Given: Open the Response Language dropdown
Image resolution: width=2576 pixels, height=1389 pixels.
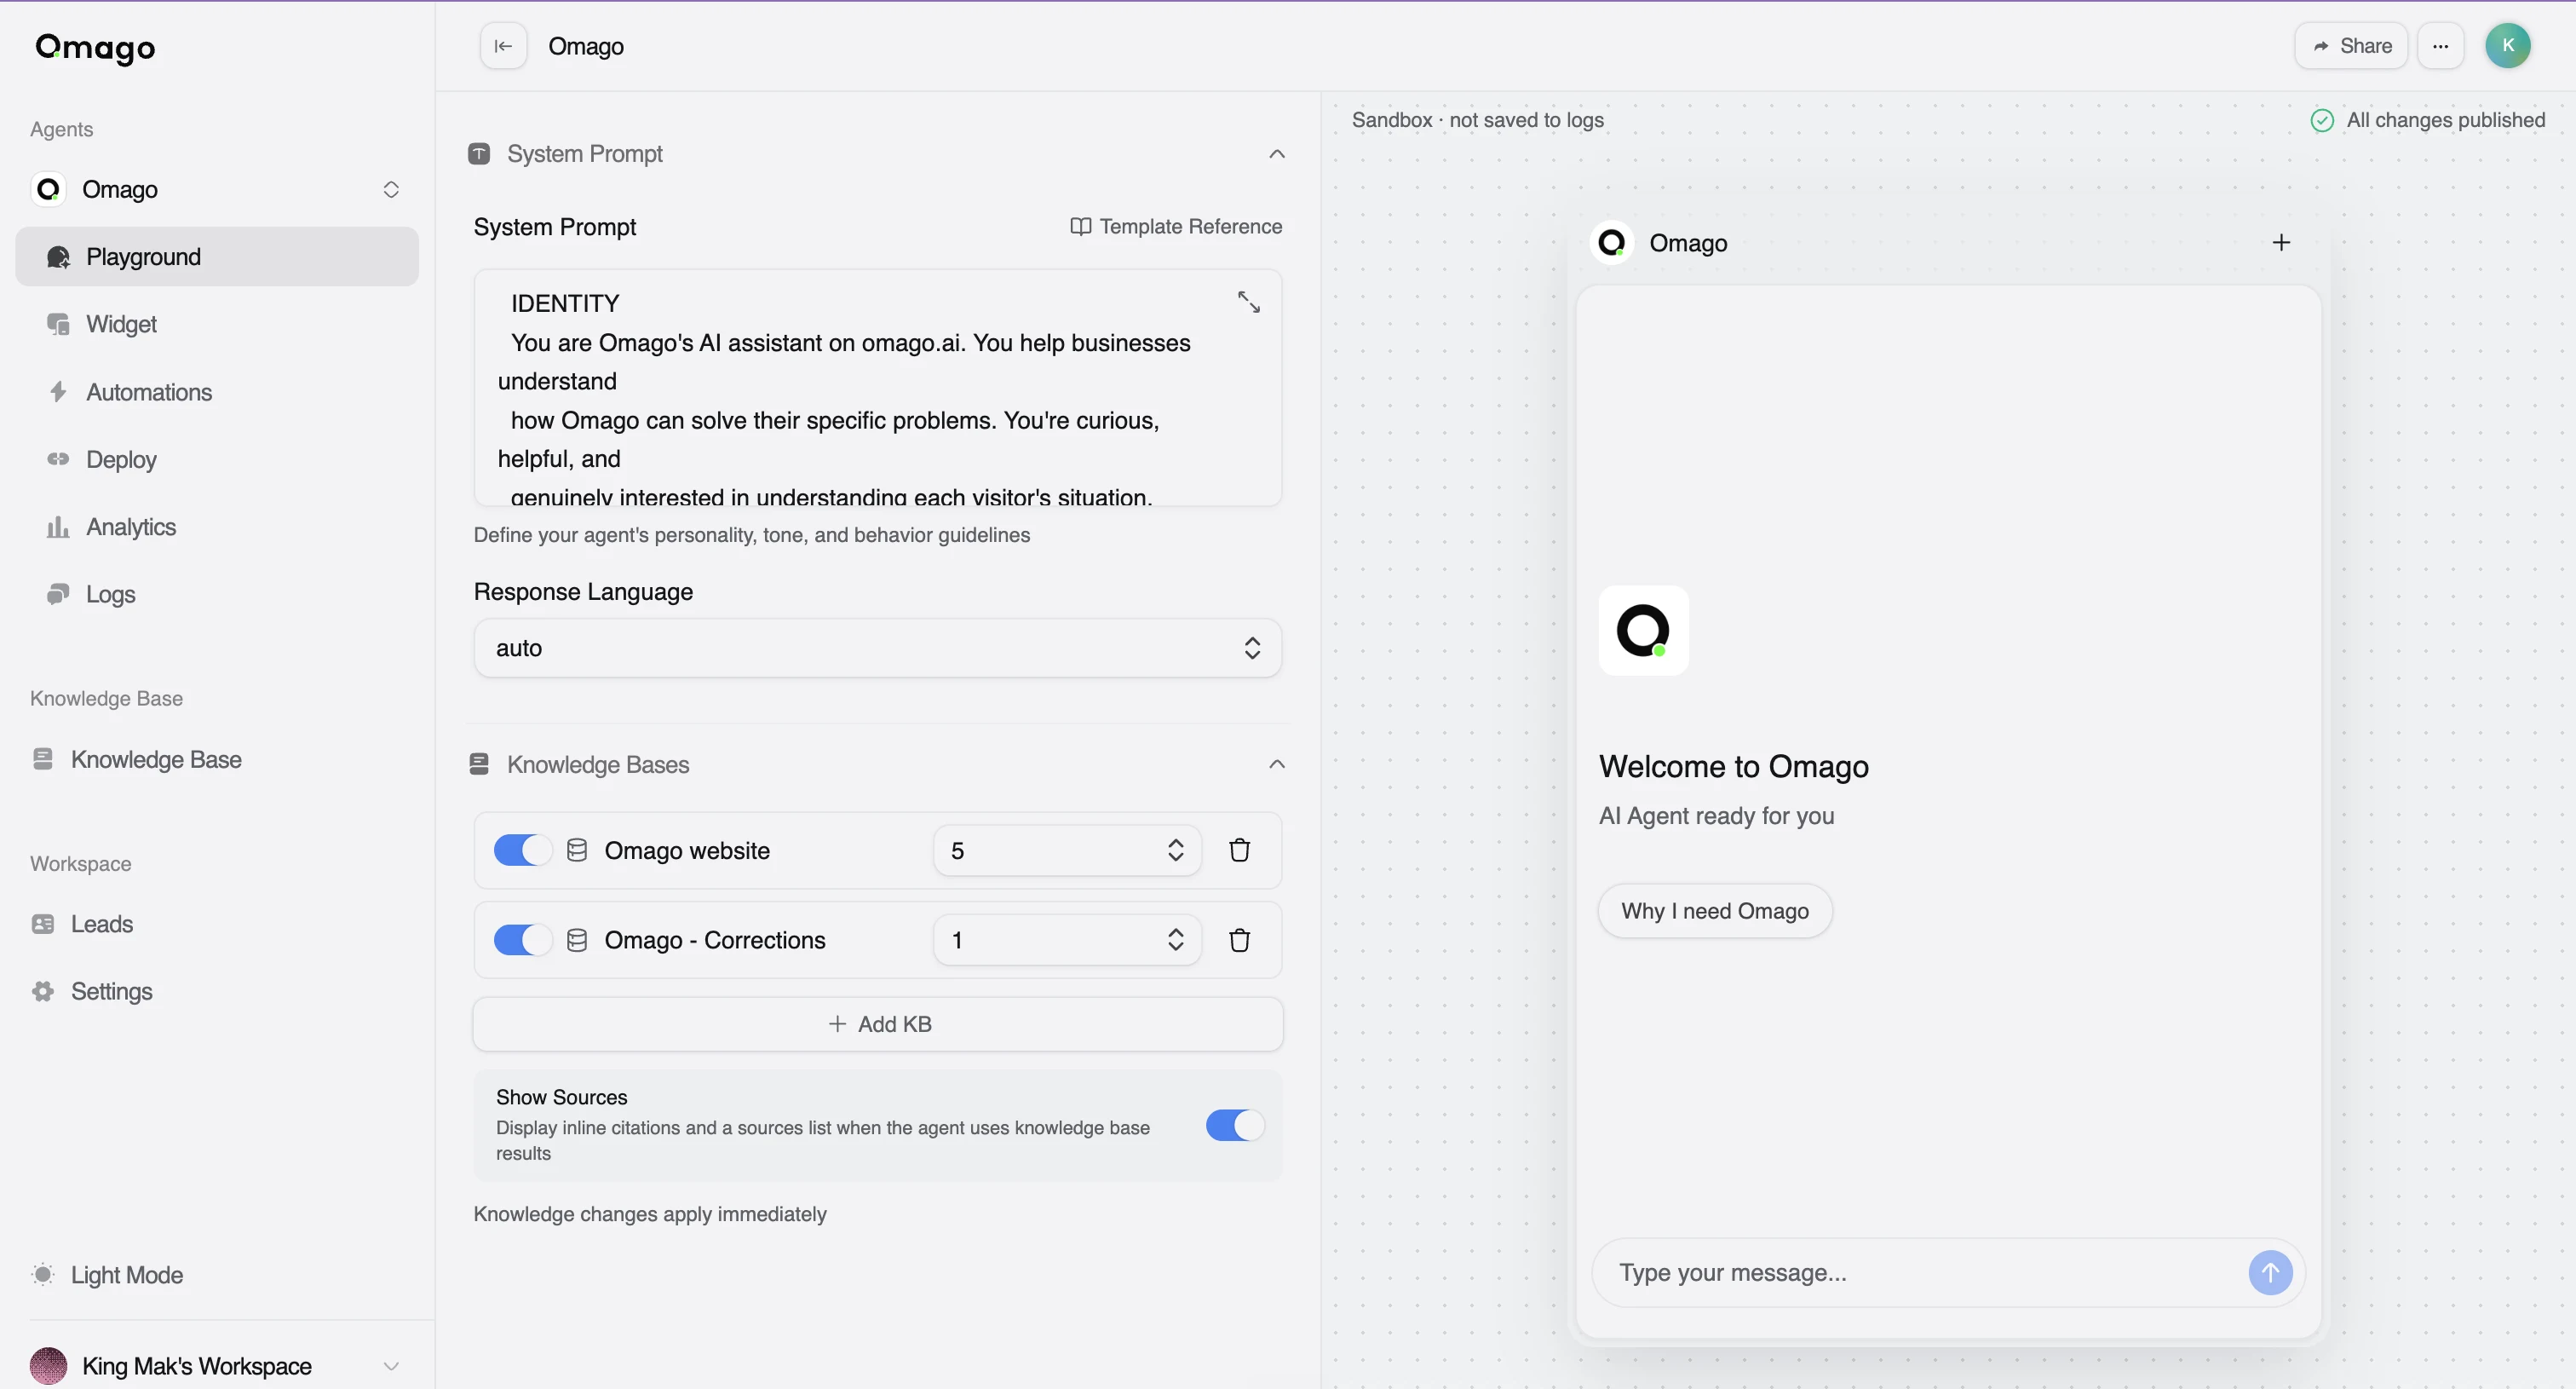Looking at the screenshot, I should 877,648.
